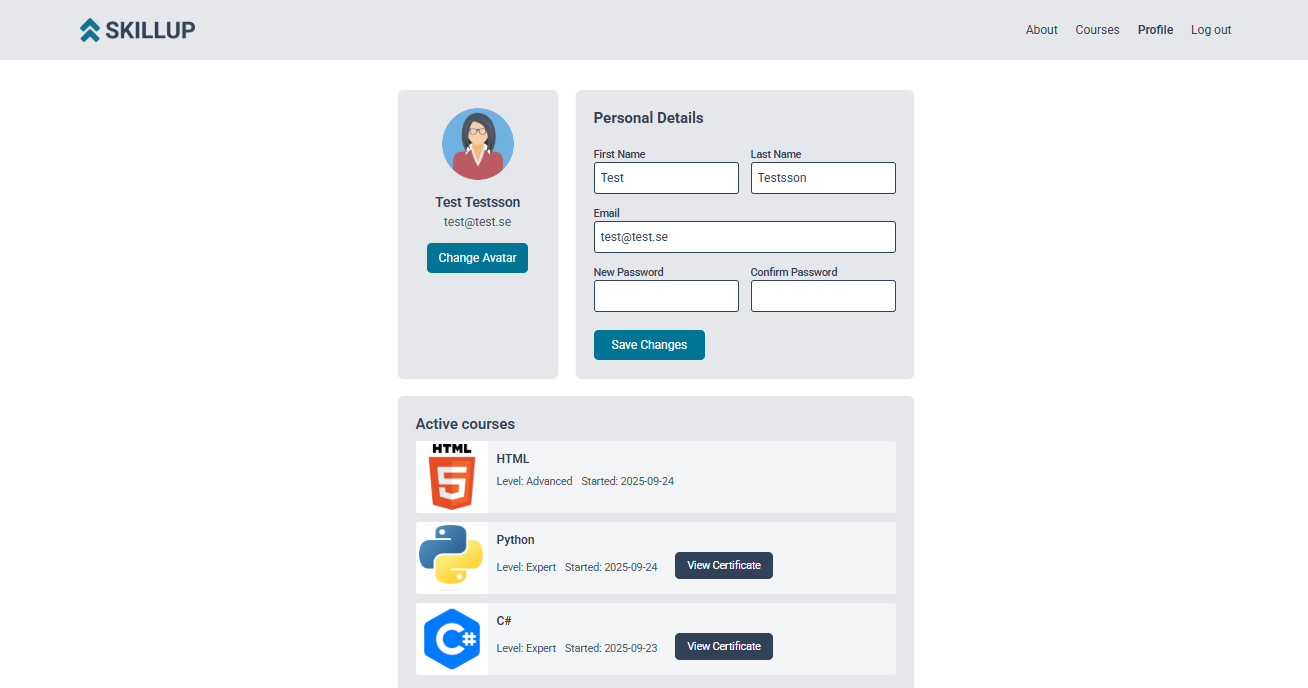Open the About page
The width and height of the screenshot is (1308, 688).
[x=1041, y=30]
